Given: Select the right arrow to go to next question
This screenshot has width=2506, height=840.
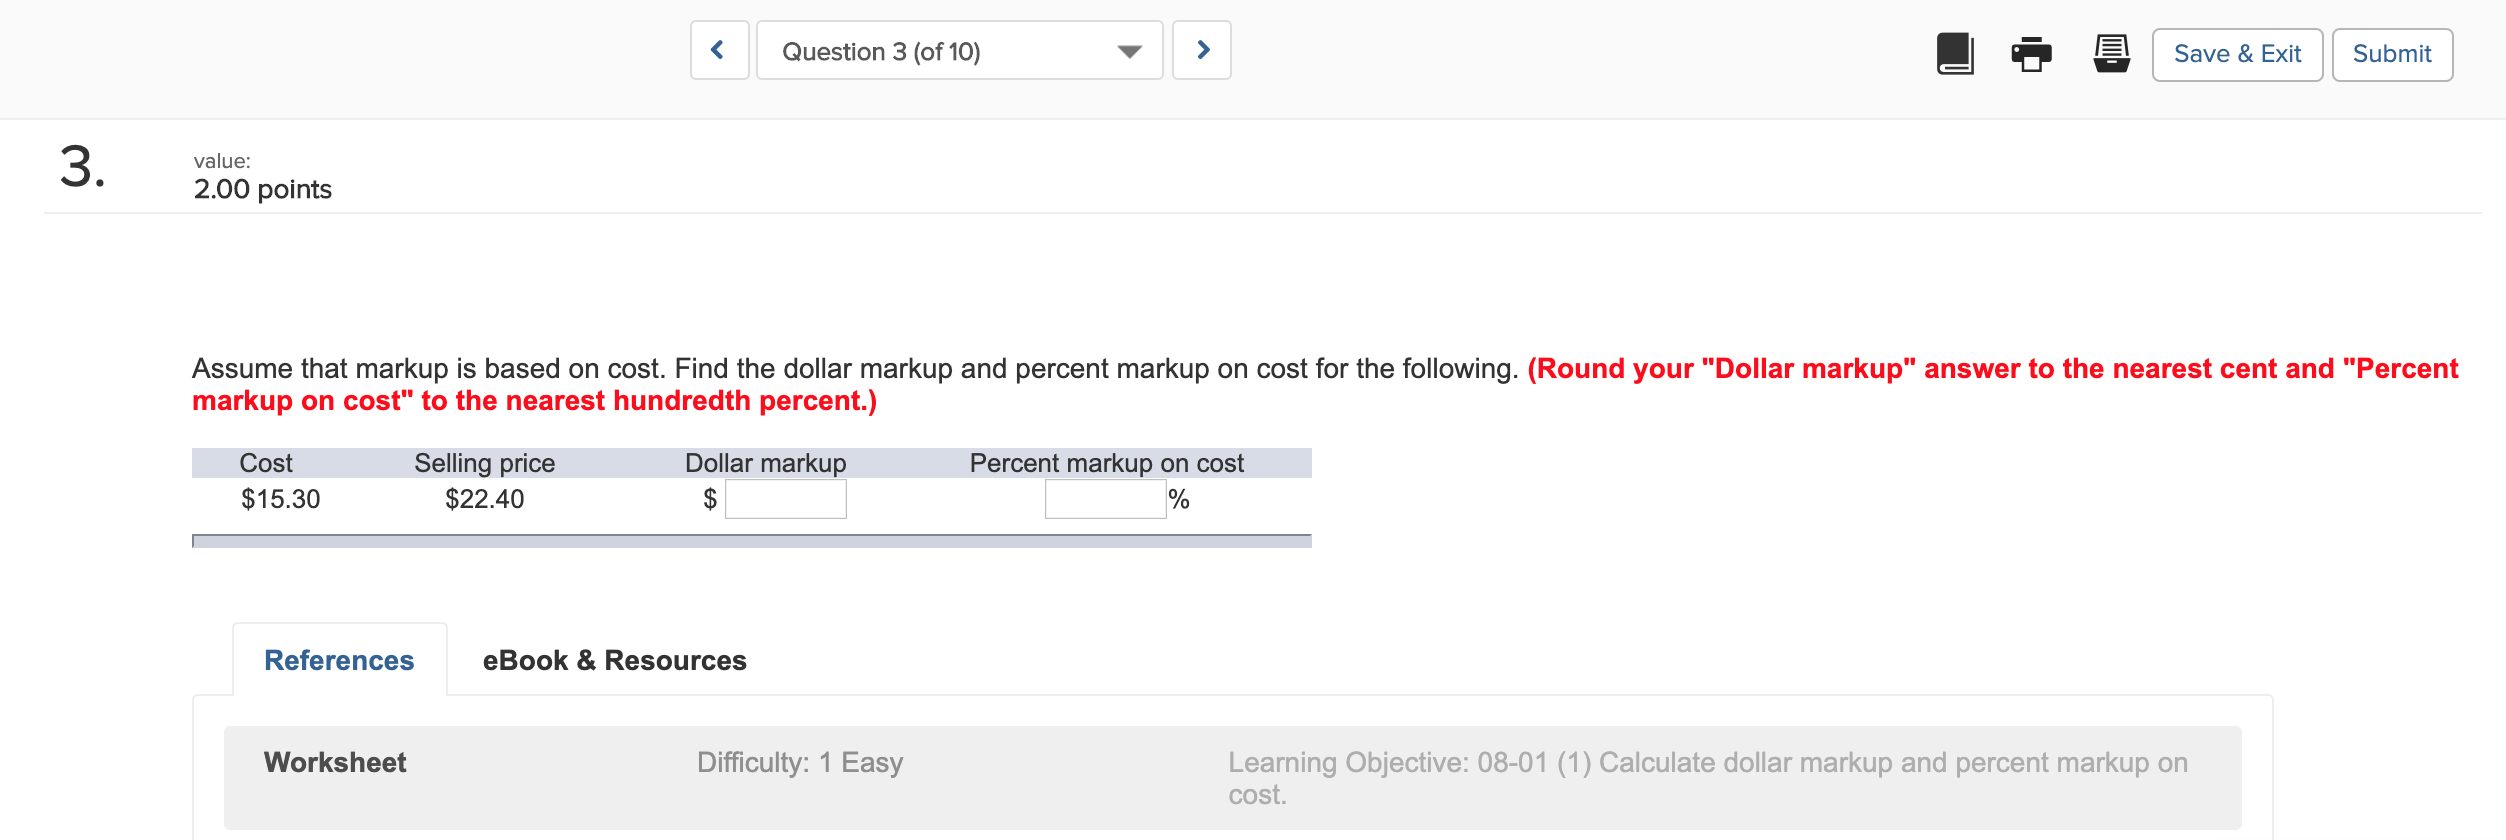Looking at the screenshot, I should [1202, 50].
